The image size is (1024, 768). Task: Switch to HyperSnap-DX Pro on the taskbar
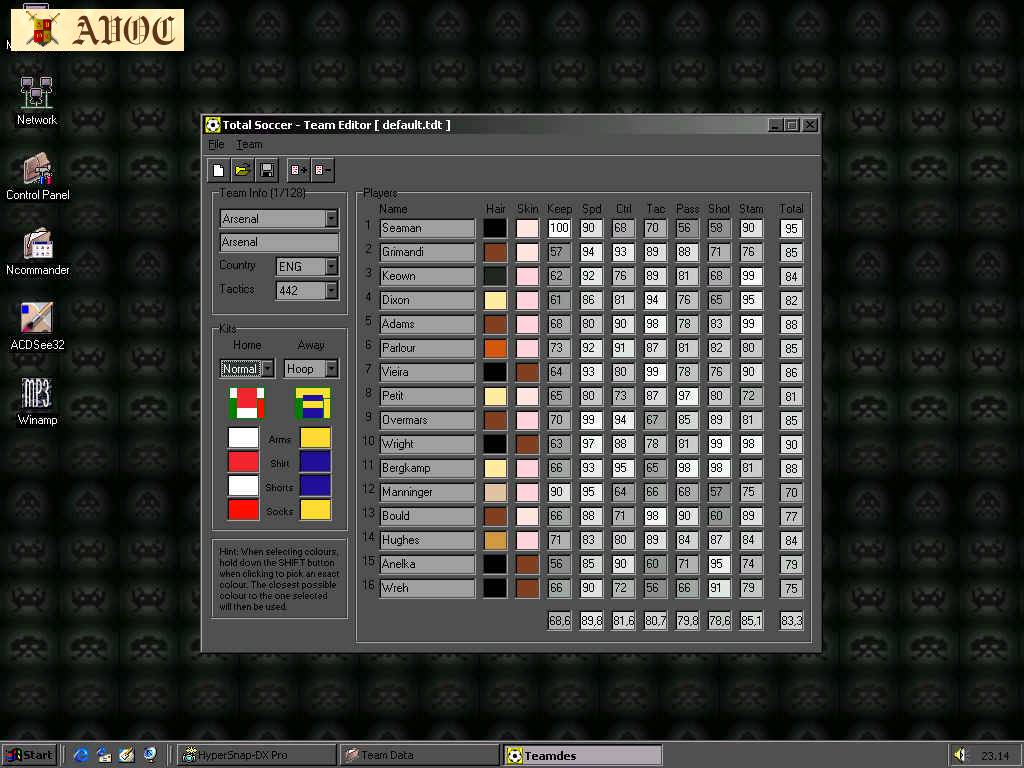pyautogui.click(x=257, y=755)
